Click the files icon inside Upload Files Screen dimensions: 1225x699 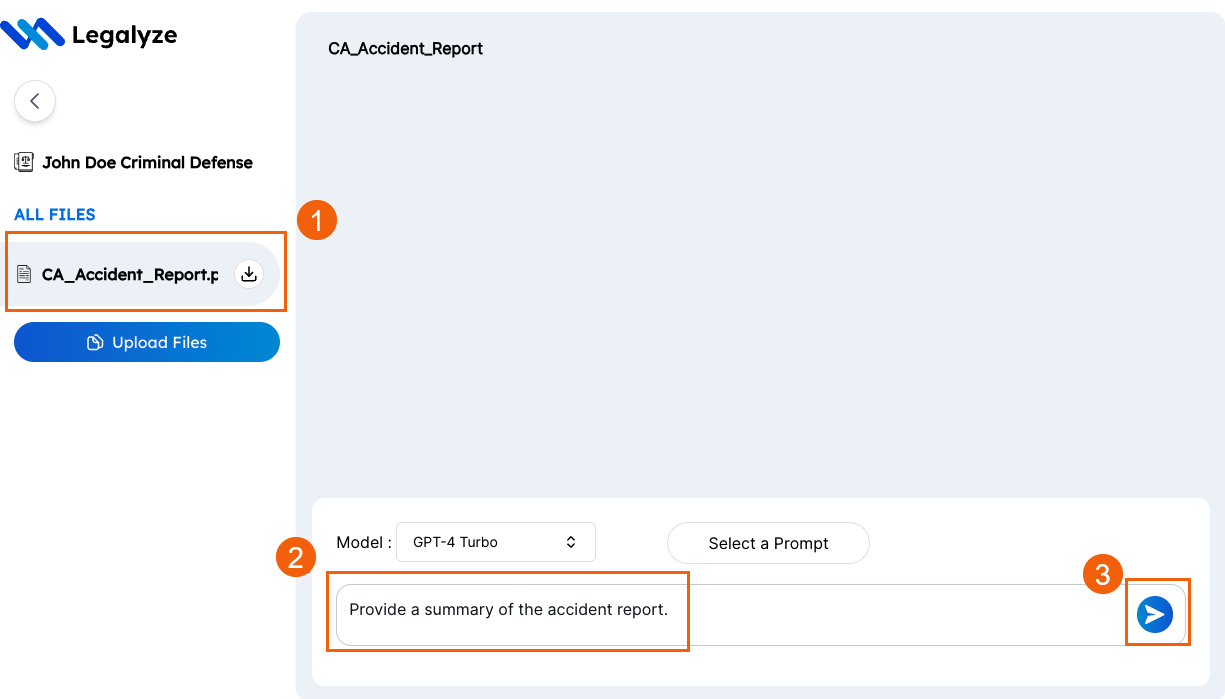[95, 342]
